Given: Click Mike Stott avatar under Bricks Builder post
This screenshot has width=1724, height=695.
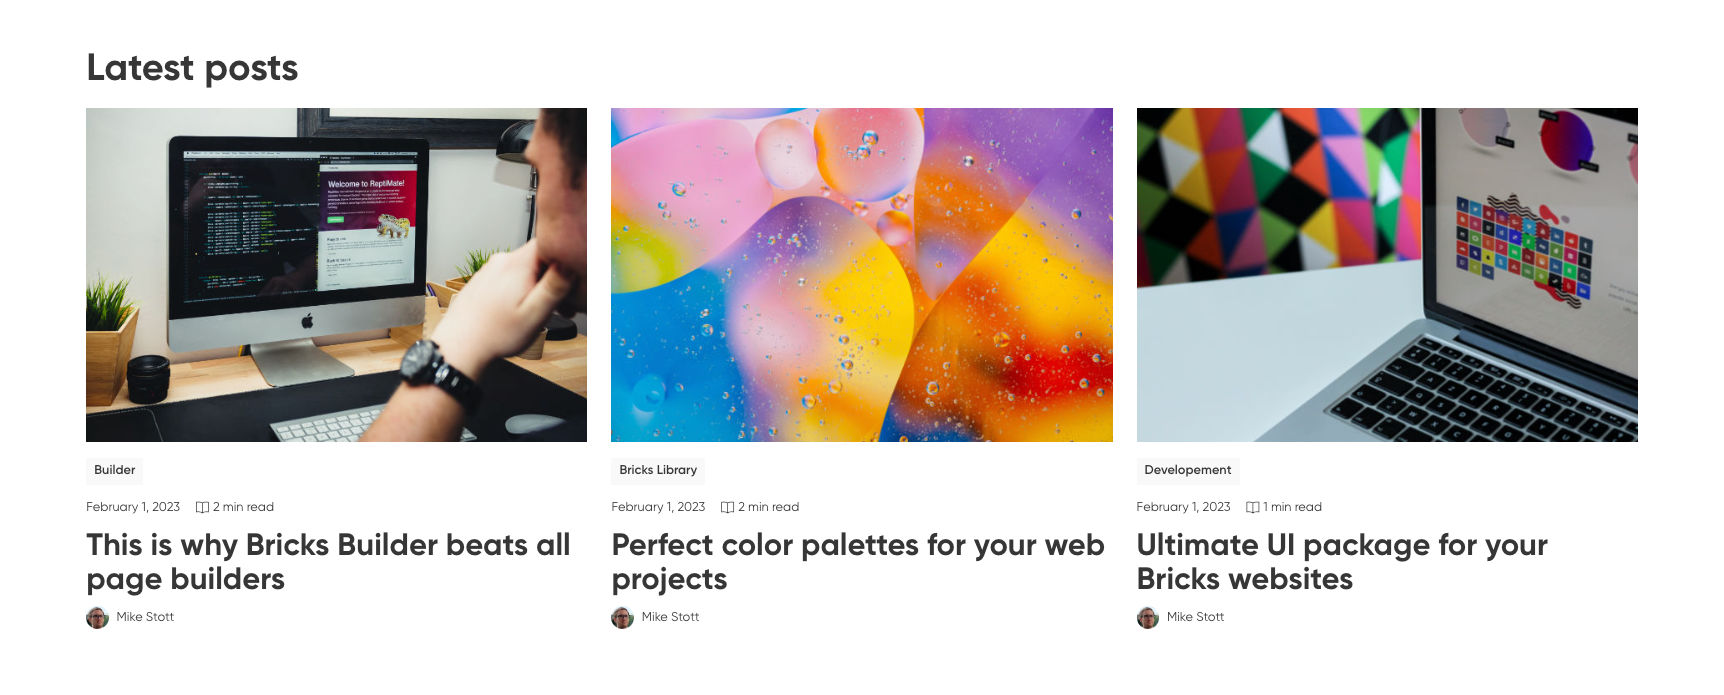Looking at the screenshot, I should point(97,617).
